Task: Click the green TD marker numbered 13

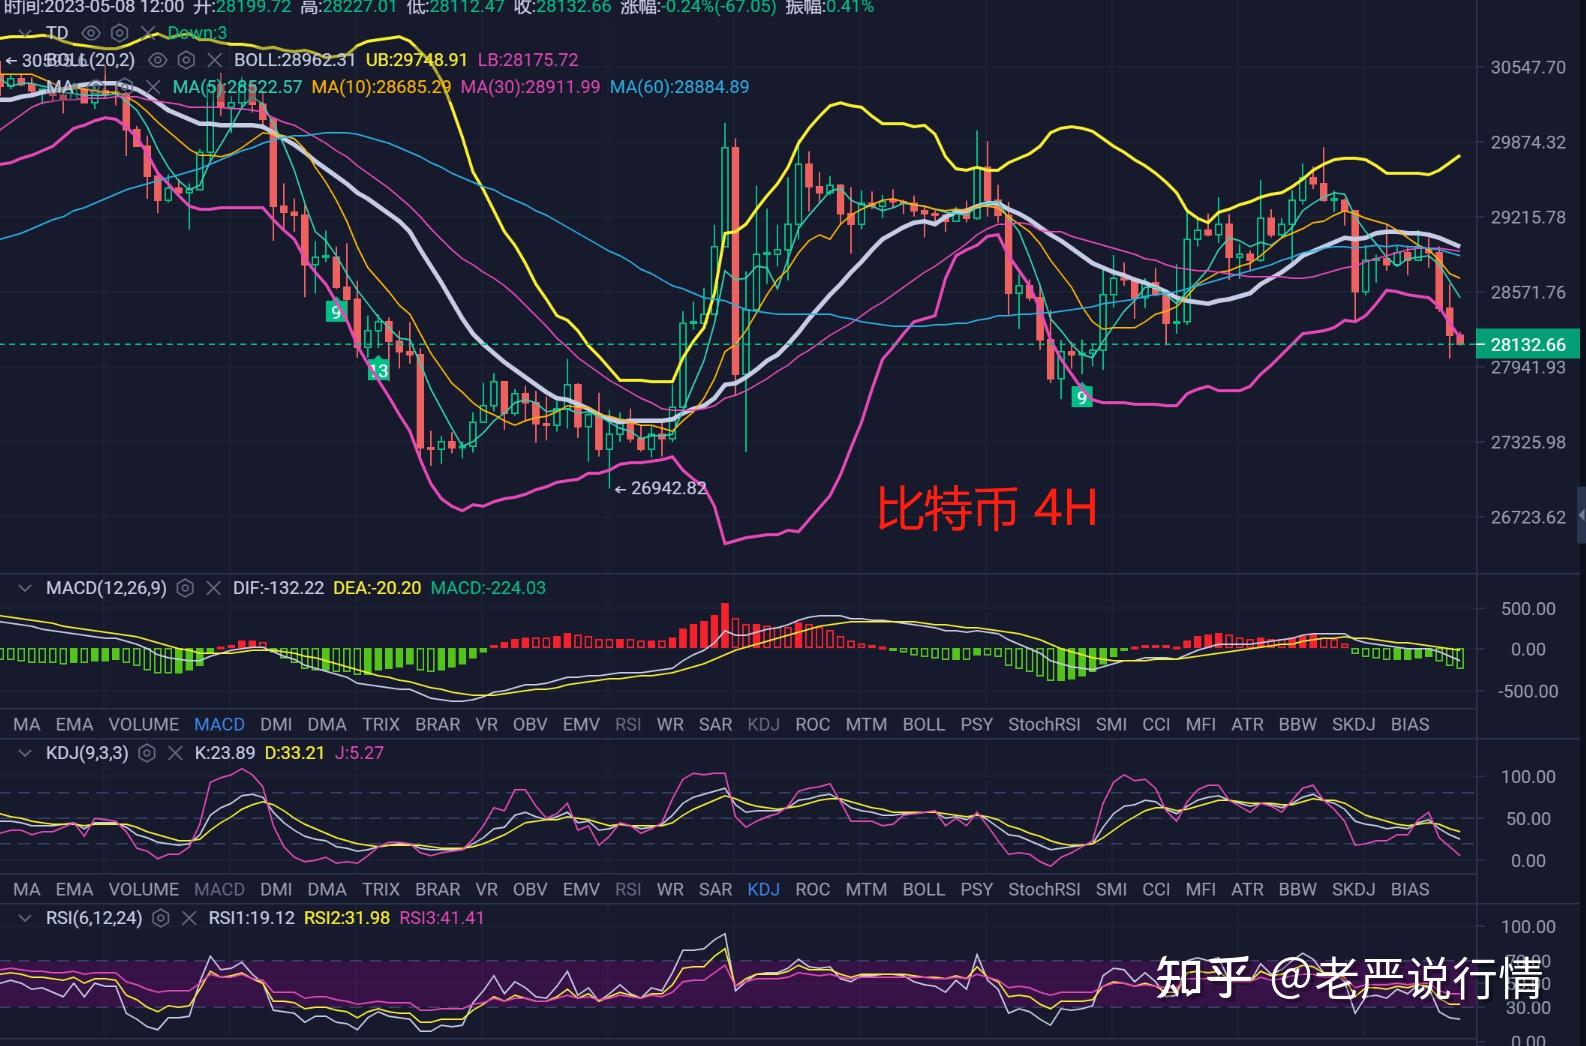Action: click(x=378, y=370)
